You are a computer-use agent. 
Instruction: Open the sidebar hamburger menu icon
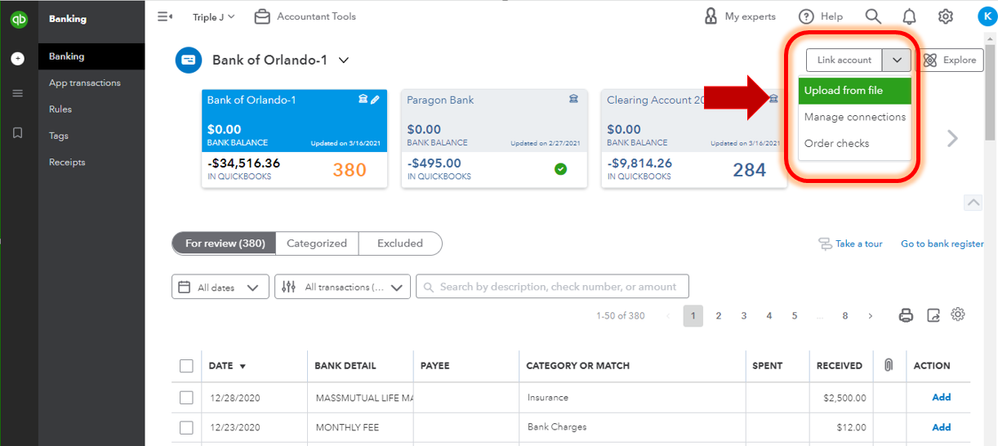coord(18,94)
